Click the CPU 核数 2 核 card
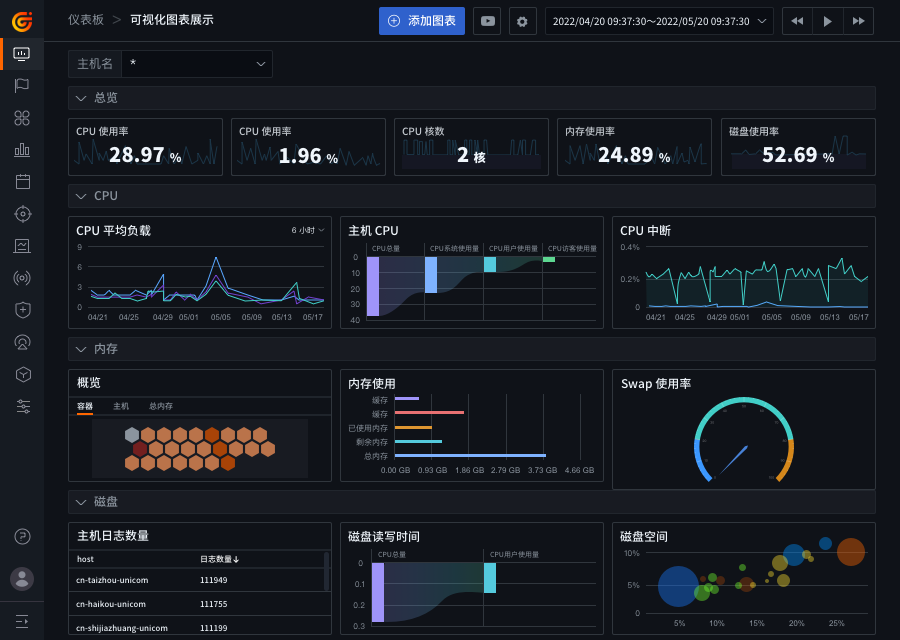 (x=471, y=147)
